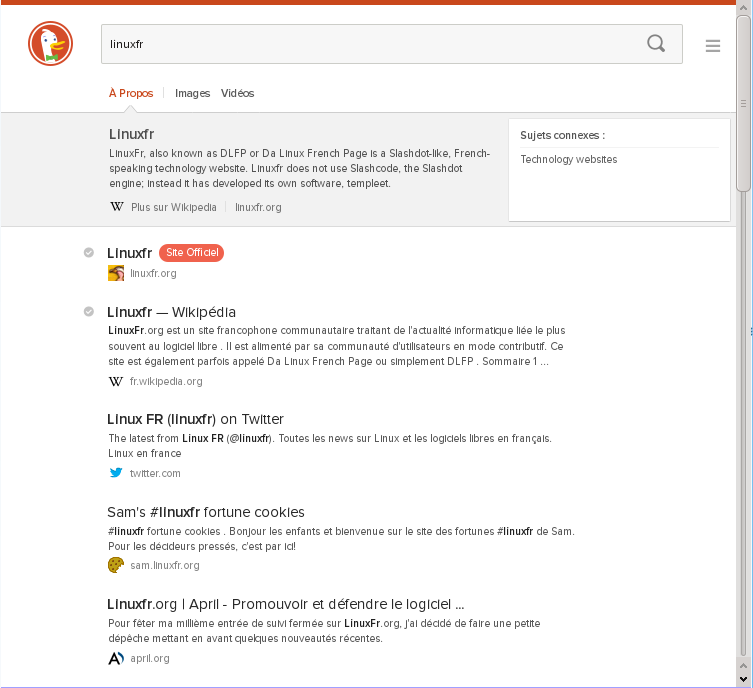Viewport: 753px width, 688px height.
Task: Click the cookie favicon for sam.linuxfr.org
Action: [116, 565]
